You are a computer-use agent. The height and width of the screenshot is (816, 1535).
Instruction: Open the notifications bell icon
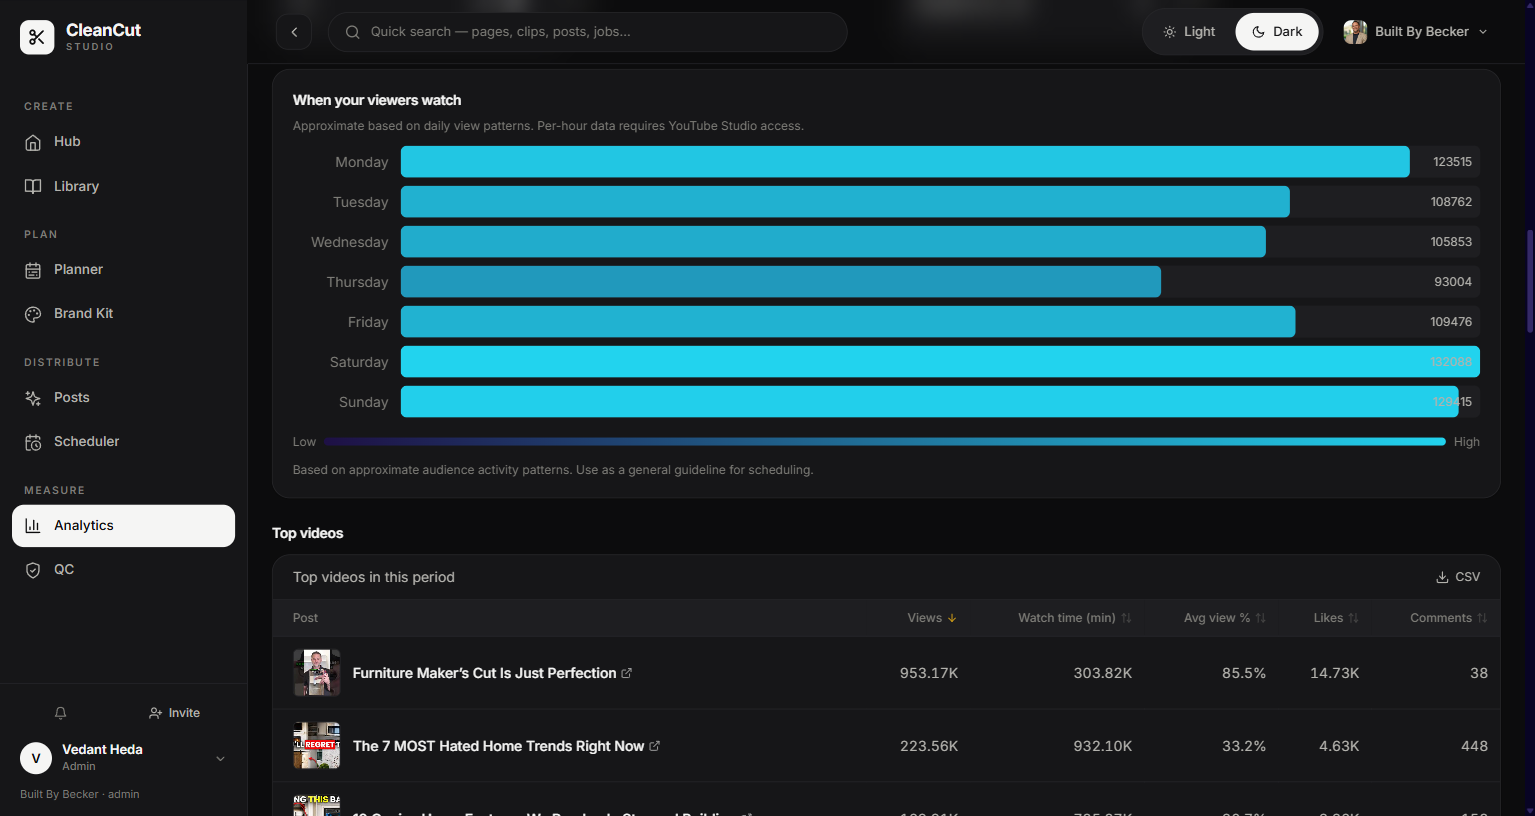tap(60, 713)
